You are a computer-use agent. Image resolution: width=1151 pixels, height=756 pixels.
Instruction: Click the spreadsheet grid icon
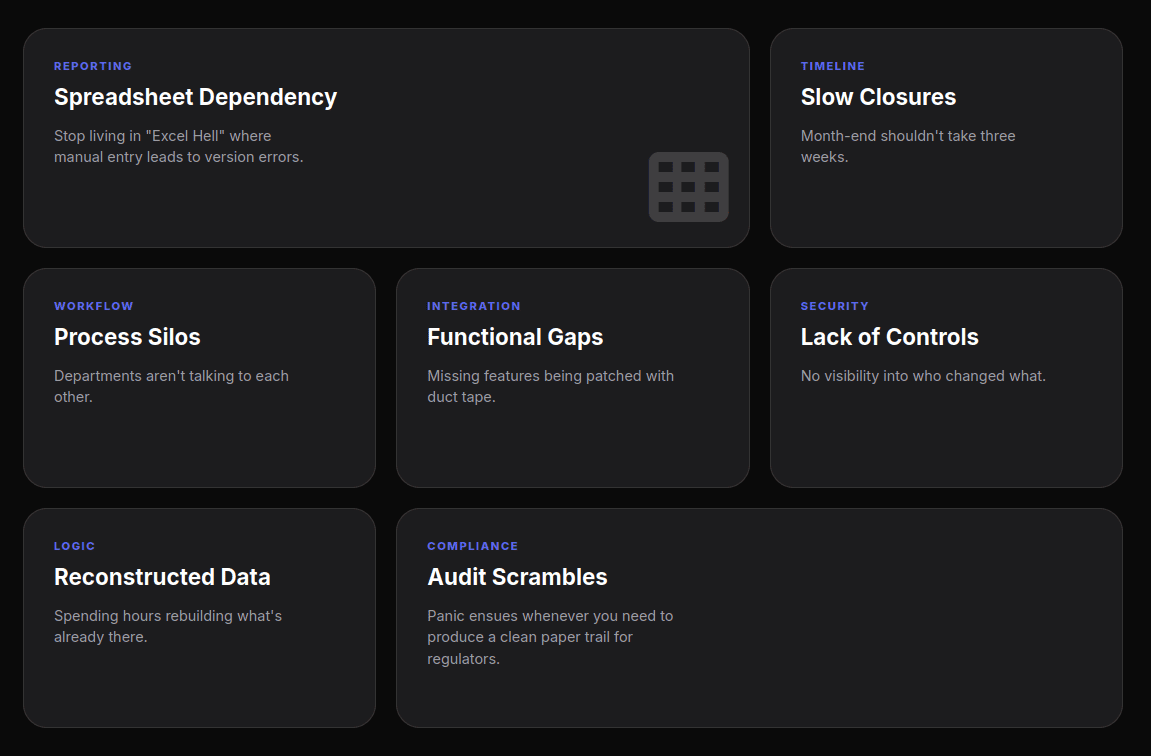click(688, 187)
